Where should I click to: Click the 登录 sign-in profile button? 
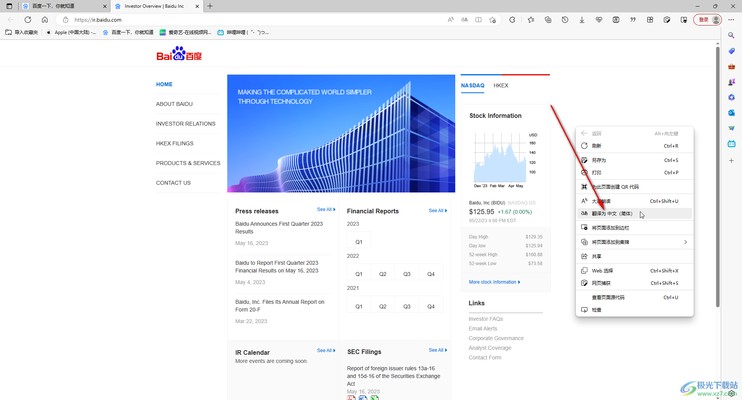(707, 20)
